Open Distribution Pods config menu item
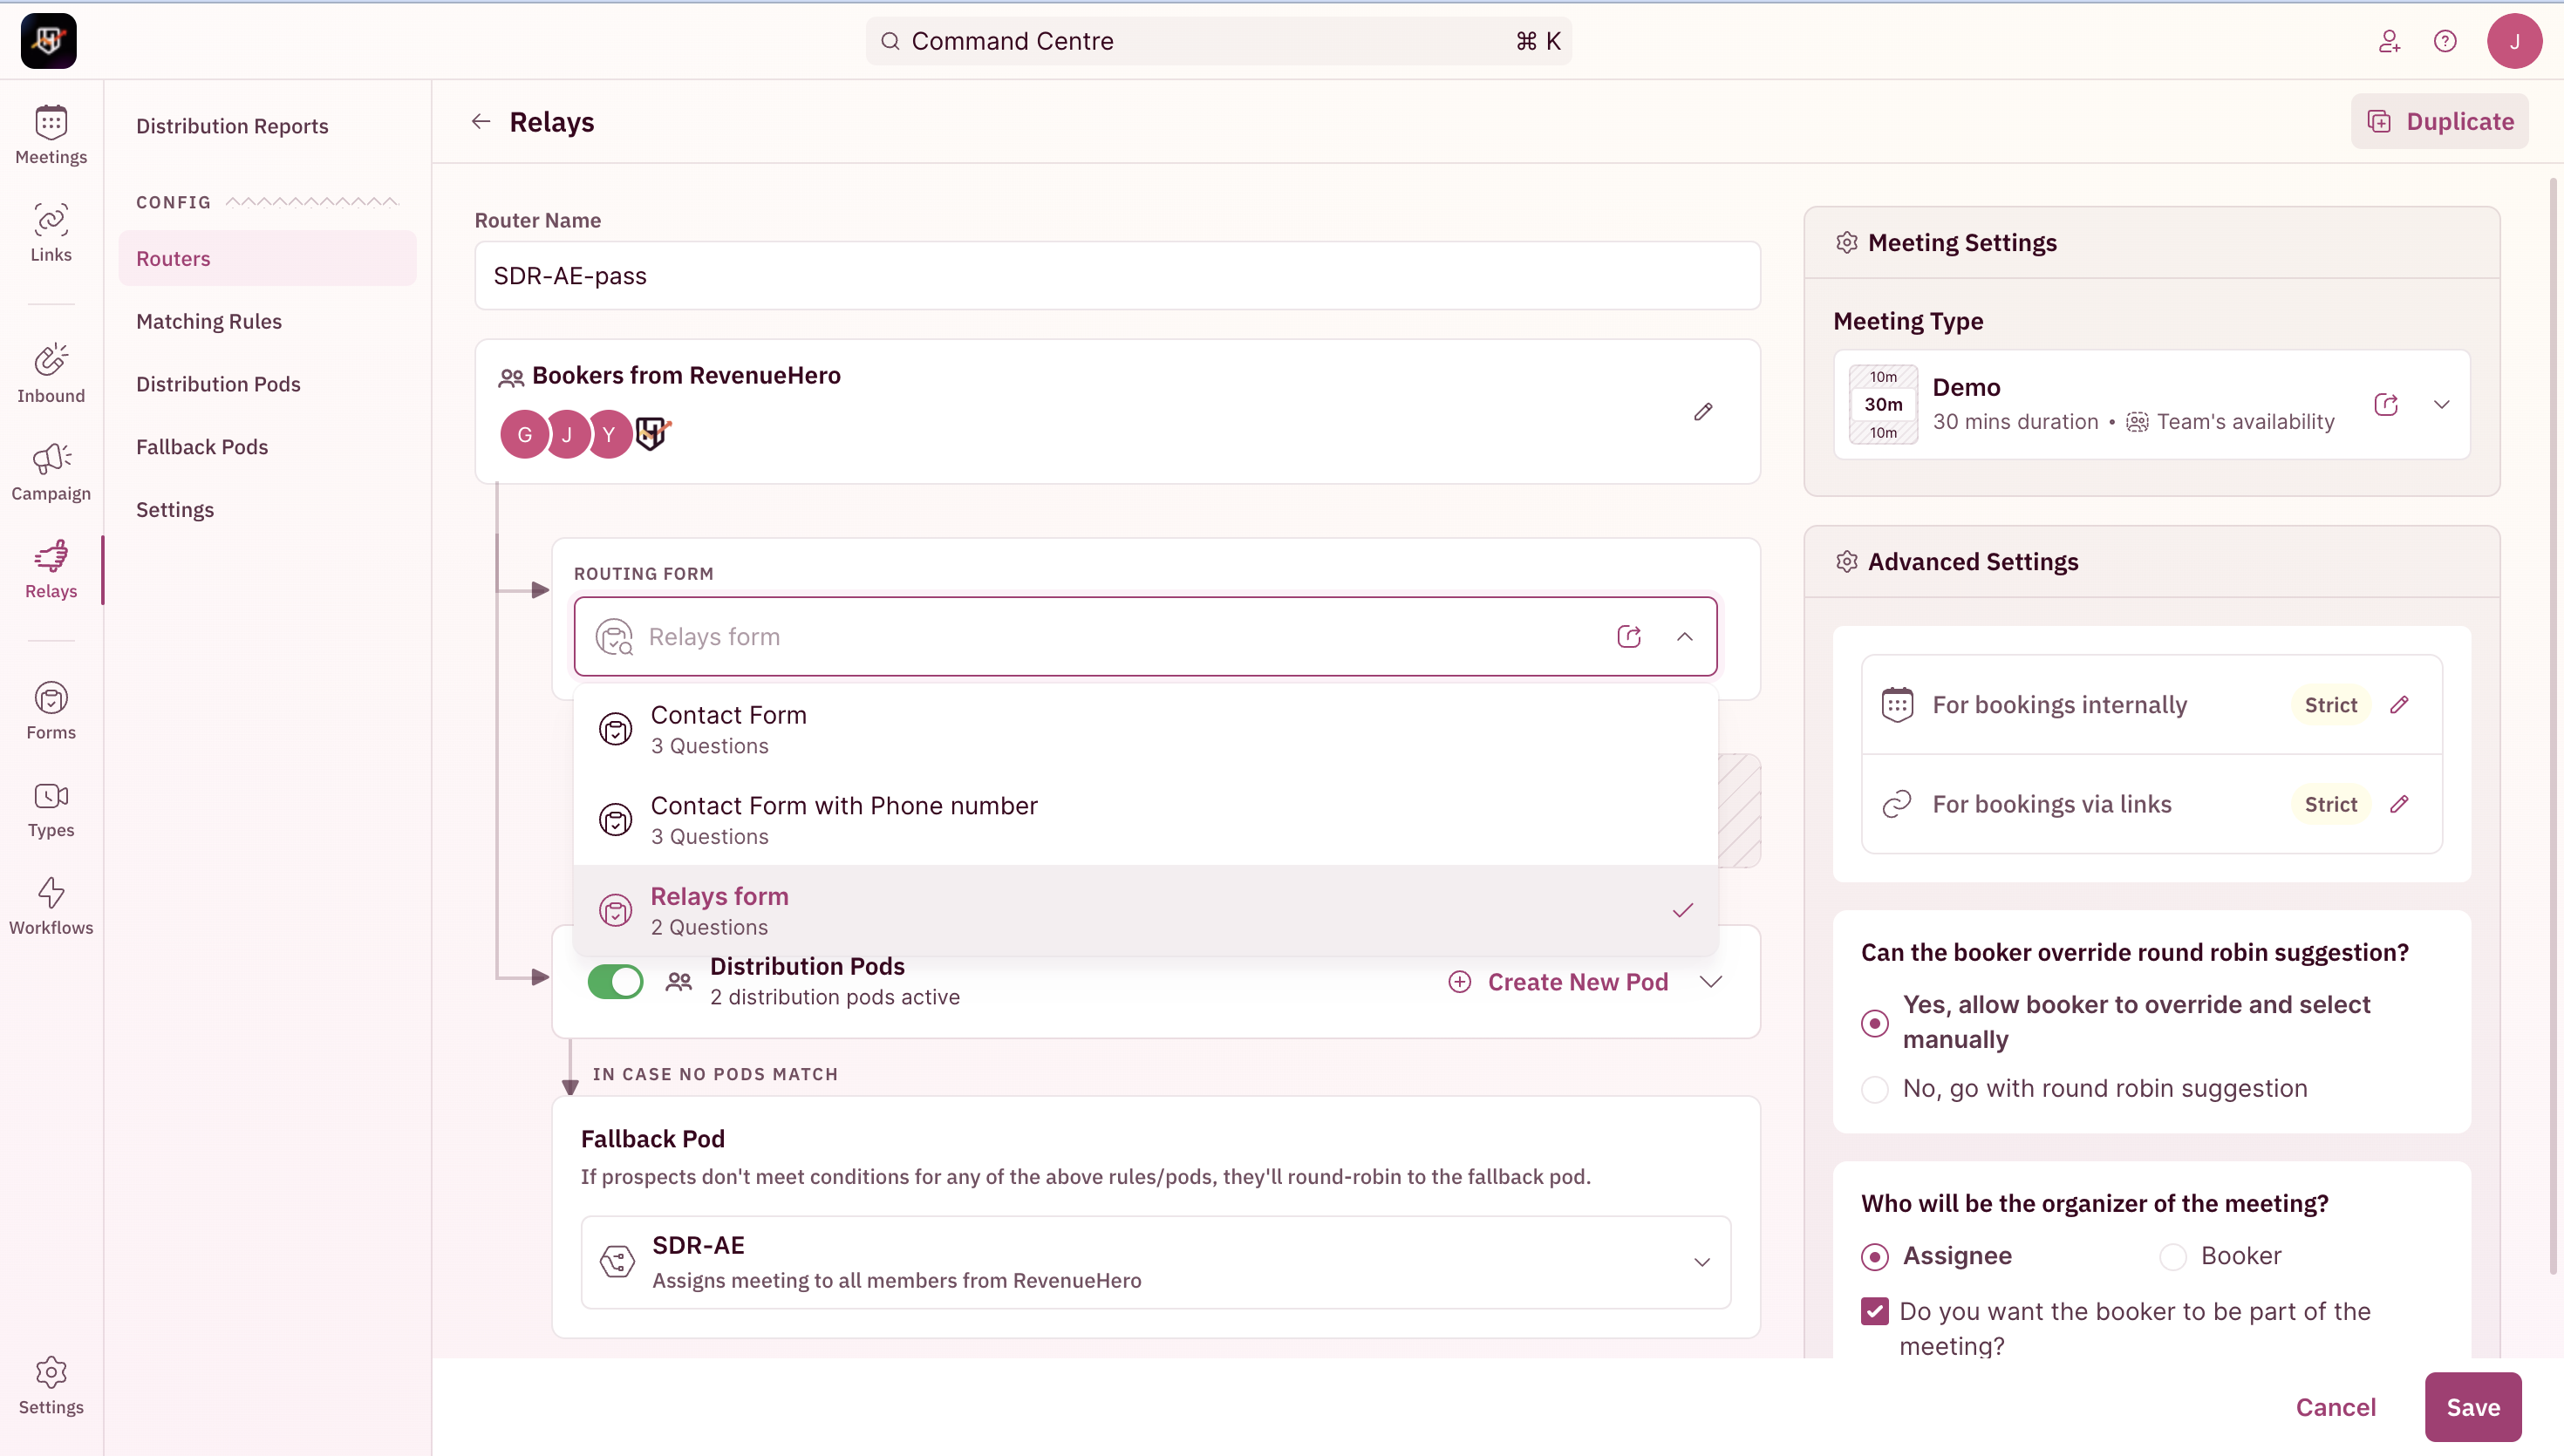The width and height of the screenshot is (2564, 1456). [218, 384]
